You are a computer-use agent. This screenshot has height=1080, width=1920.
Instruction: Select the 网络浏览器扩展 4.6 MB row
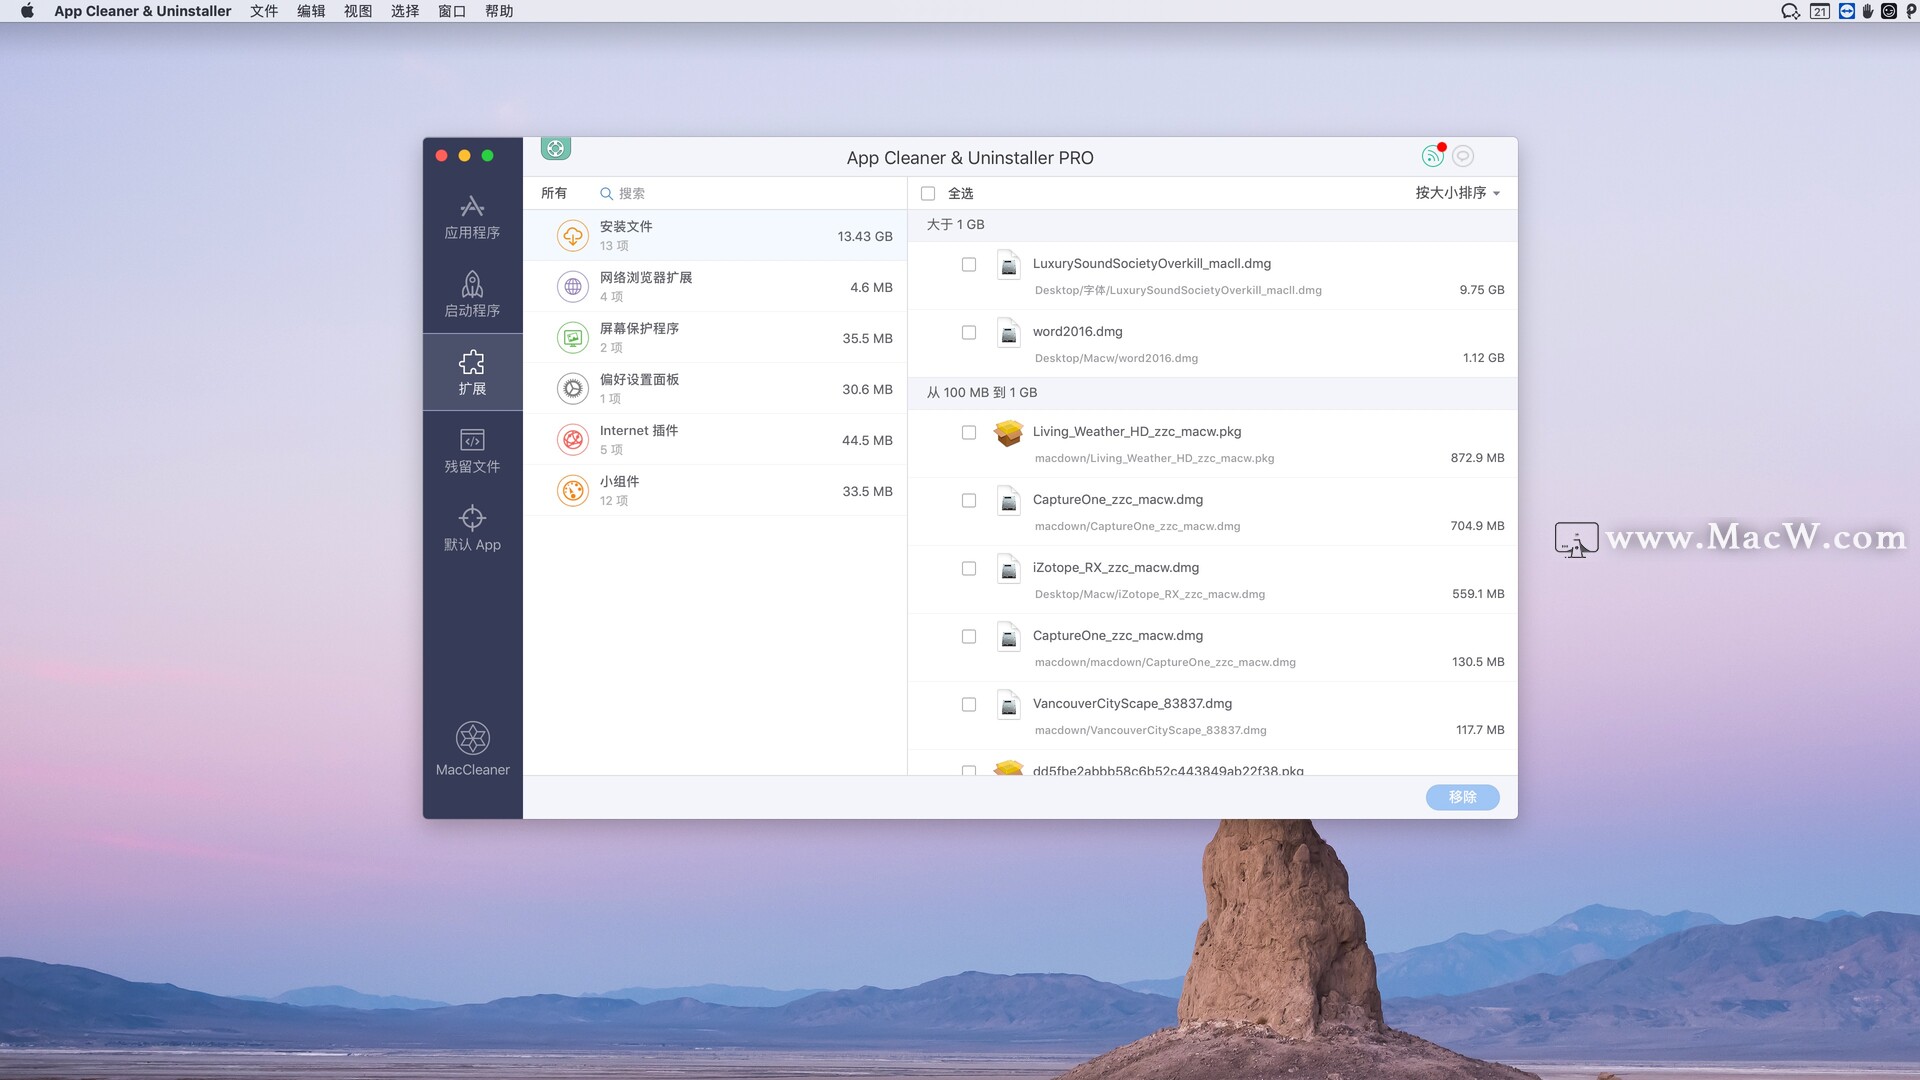pyautogui.click(x=715, y=287)
